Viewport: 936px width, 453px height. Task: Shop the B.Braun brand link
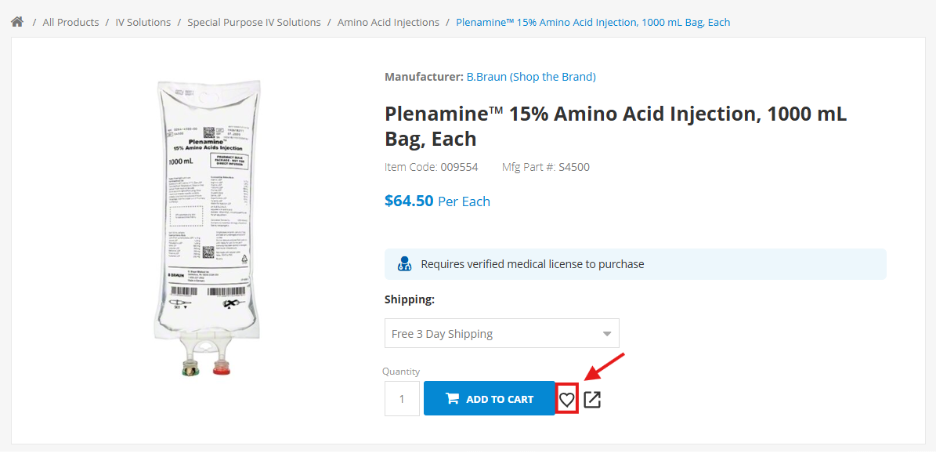(x=531, y=77)
